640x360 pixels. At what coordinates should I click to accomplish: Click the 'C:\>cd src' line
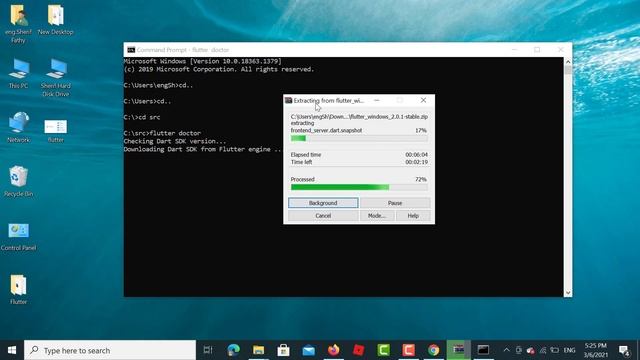coord(142,117)
